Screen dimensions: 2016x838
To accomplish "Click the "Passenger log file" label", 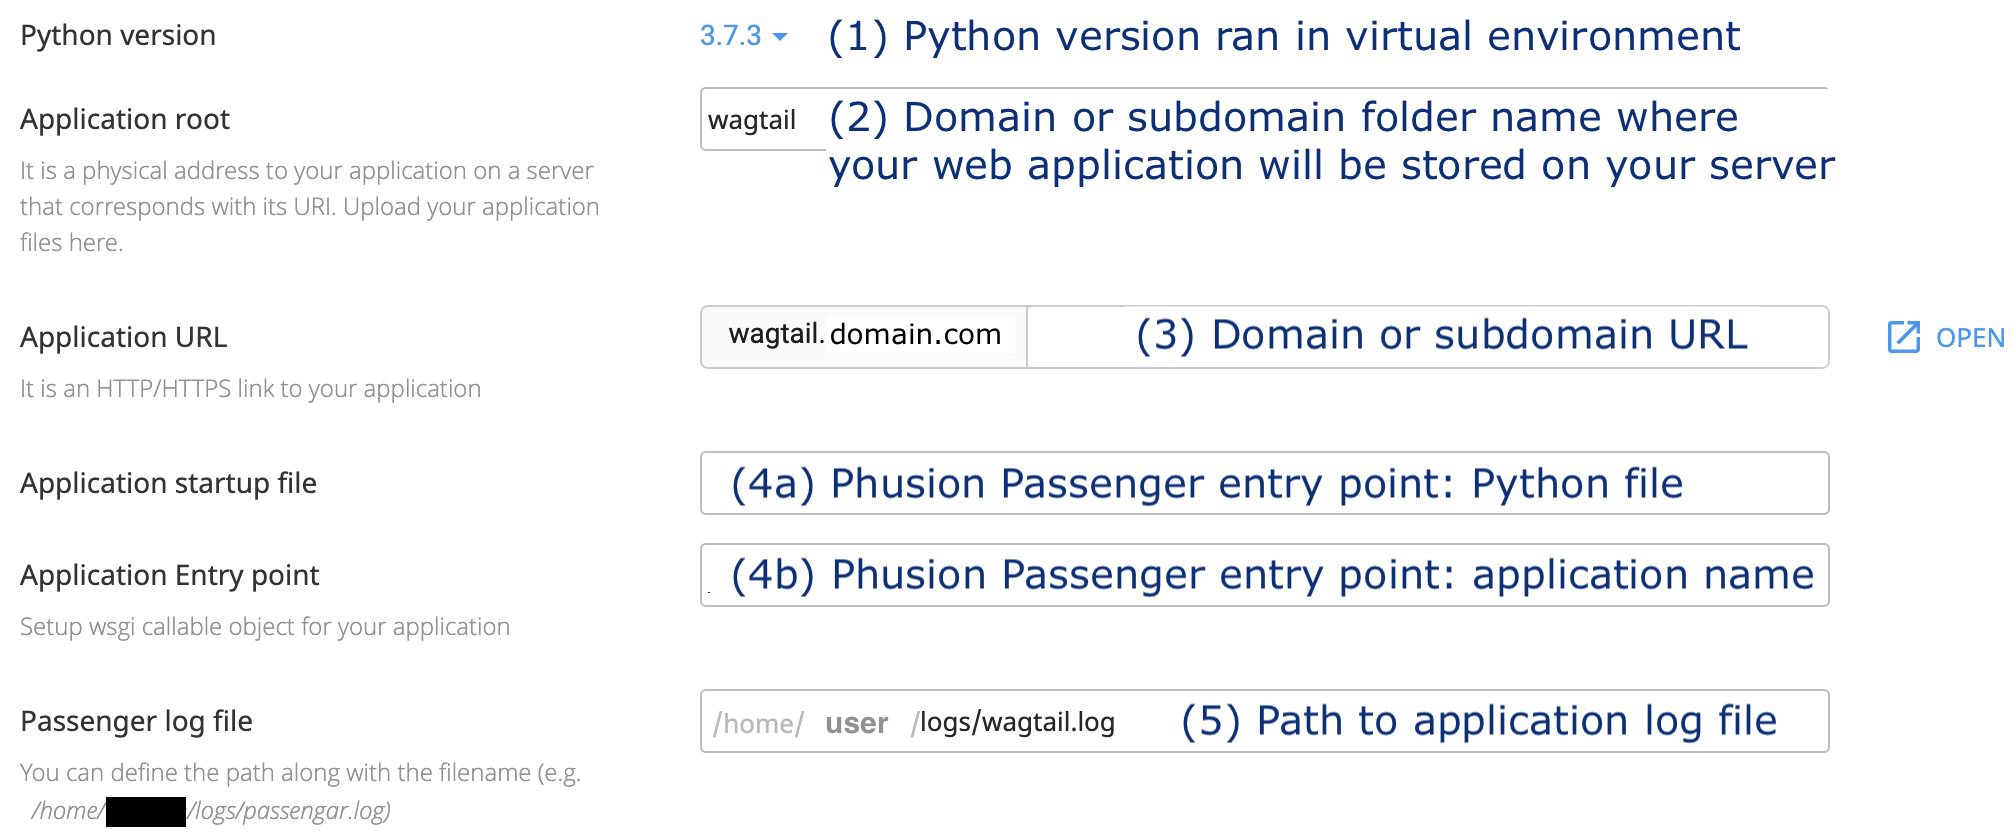I will (x=136, y=722).
